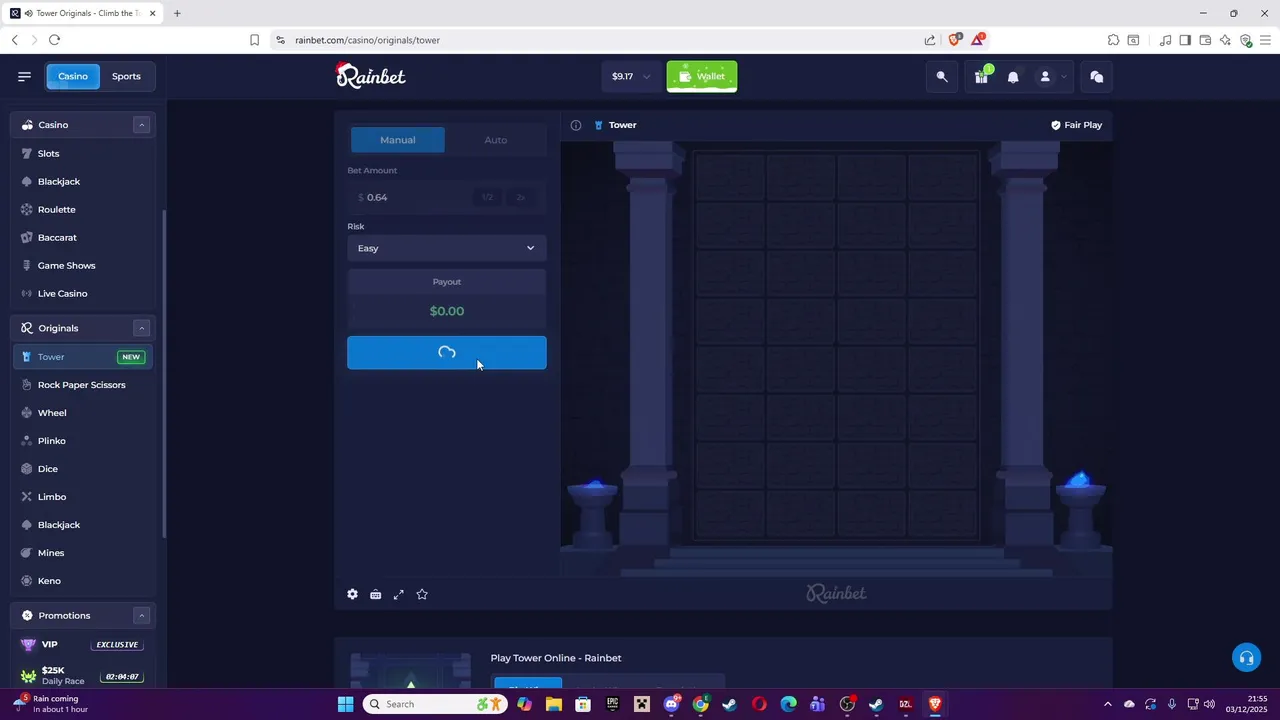Switch to Sports mode toggle
The height and width of the screenshot is (720, 1280).
click(x=126, y=76)
